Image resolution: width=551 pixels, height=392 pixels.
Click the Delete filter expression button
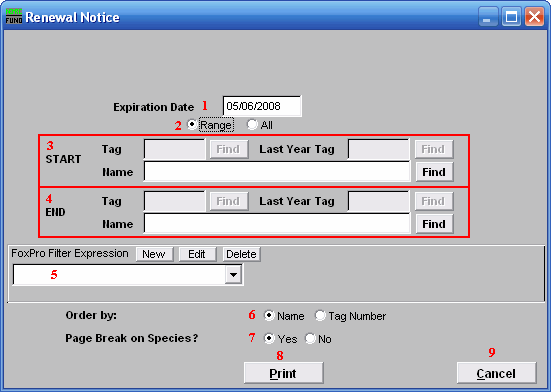click(241, 254)
